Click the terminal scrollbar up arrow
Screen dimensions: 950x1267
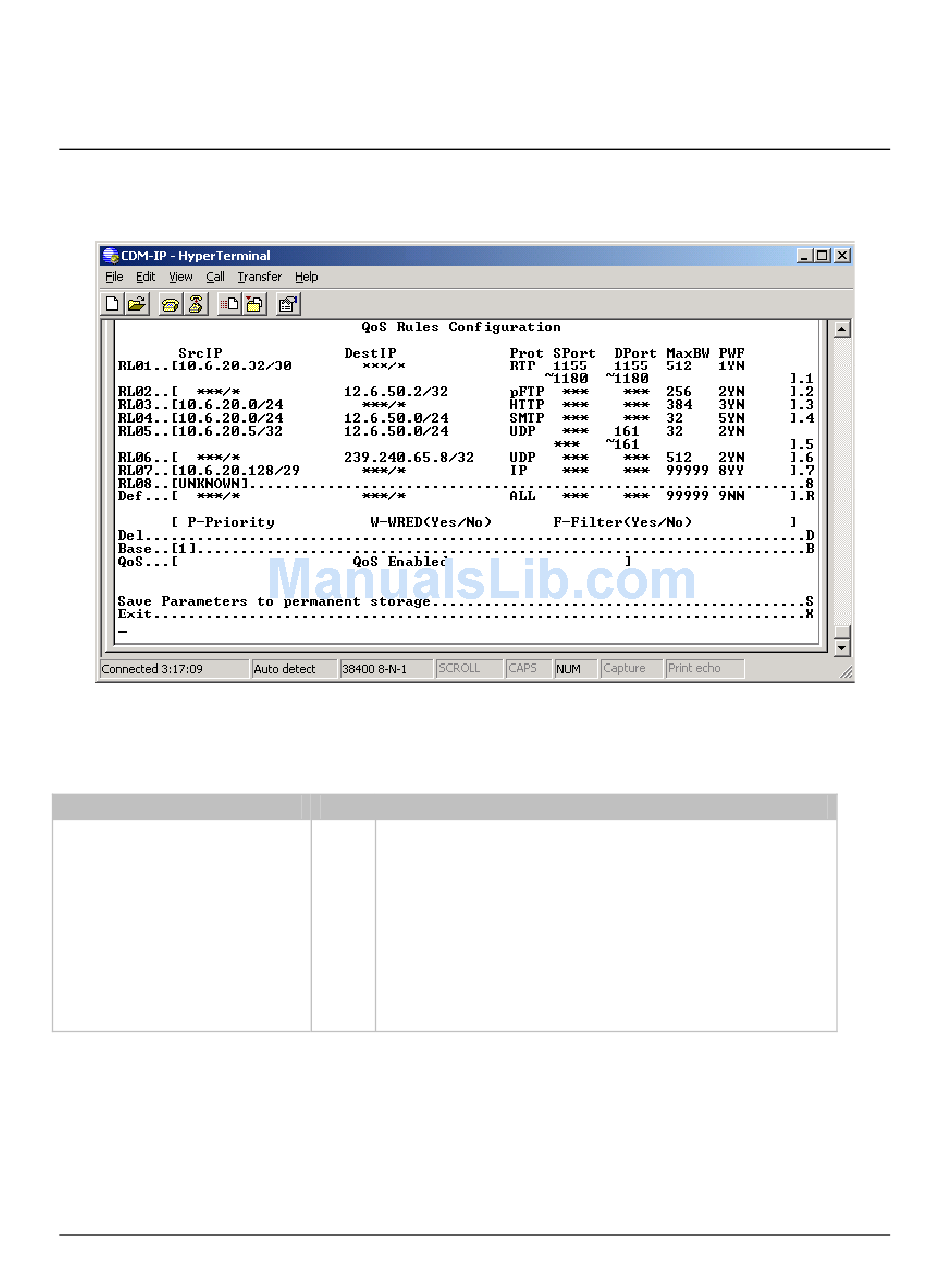[842, 329]
